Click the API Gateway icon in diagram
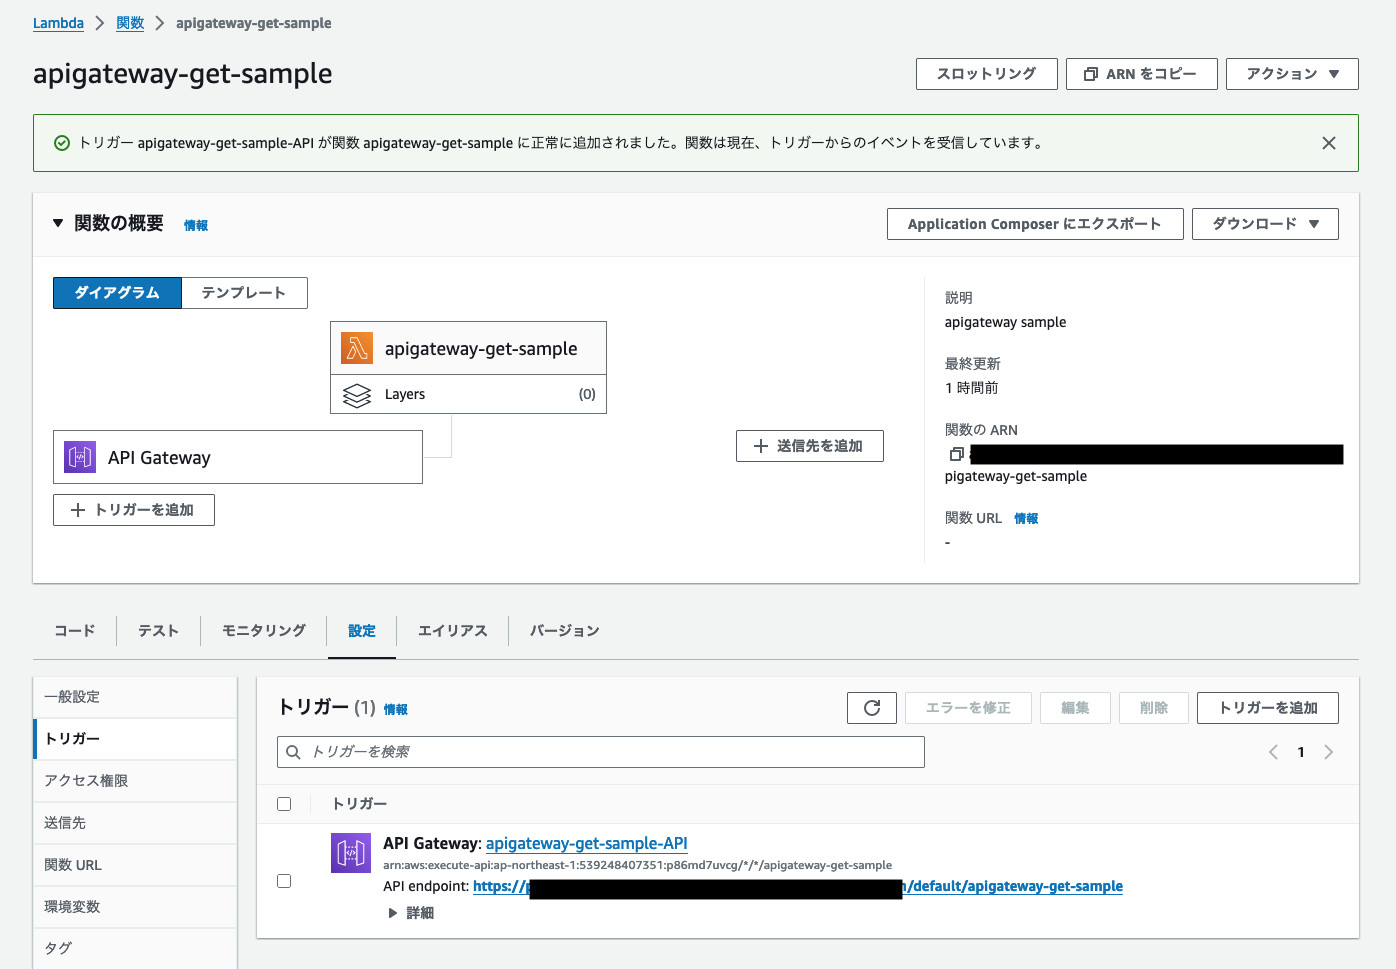 (x=80, y=457)
